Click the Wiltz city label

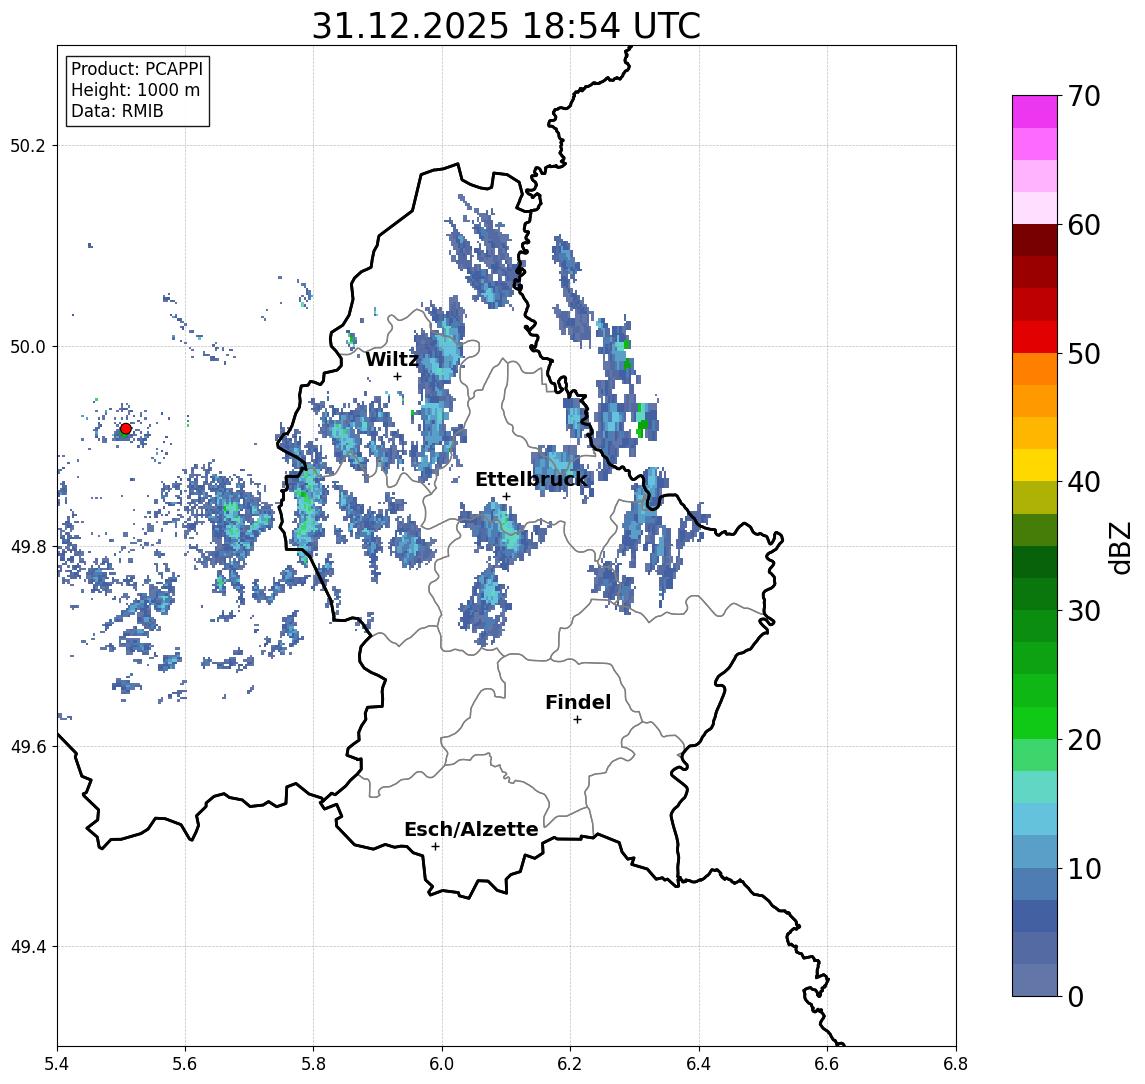(391, 359)
